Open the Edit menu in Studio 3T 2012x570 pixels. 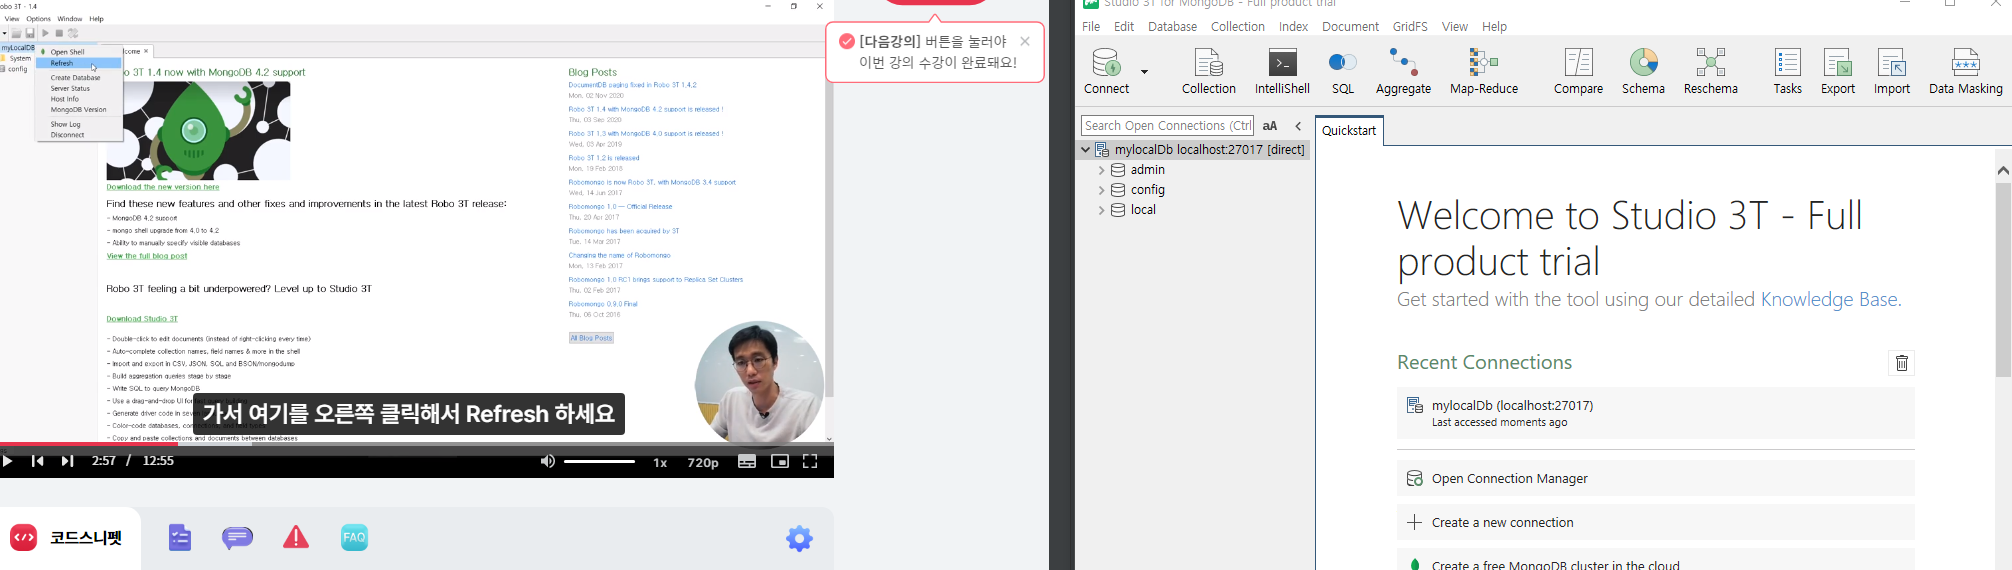click(1124, 27)
